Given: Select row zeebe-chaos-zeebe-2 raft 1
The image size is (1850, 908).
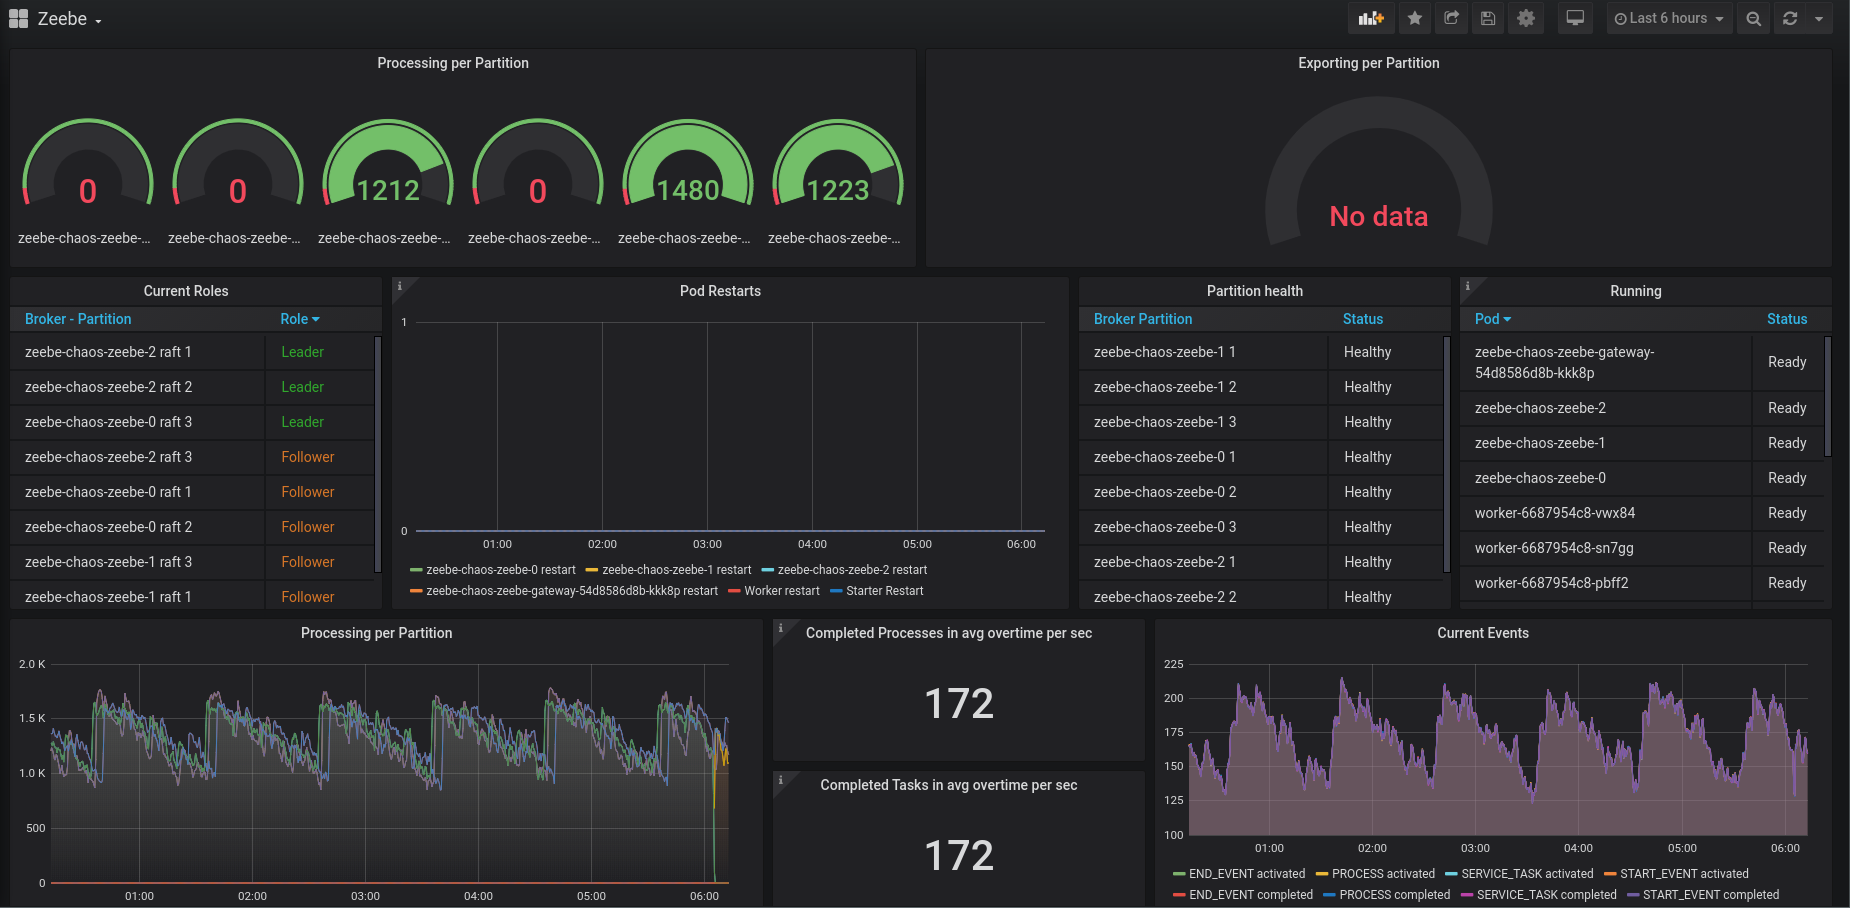Looking at the screenshot, I should (192, 352).
